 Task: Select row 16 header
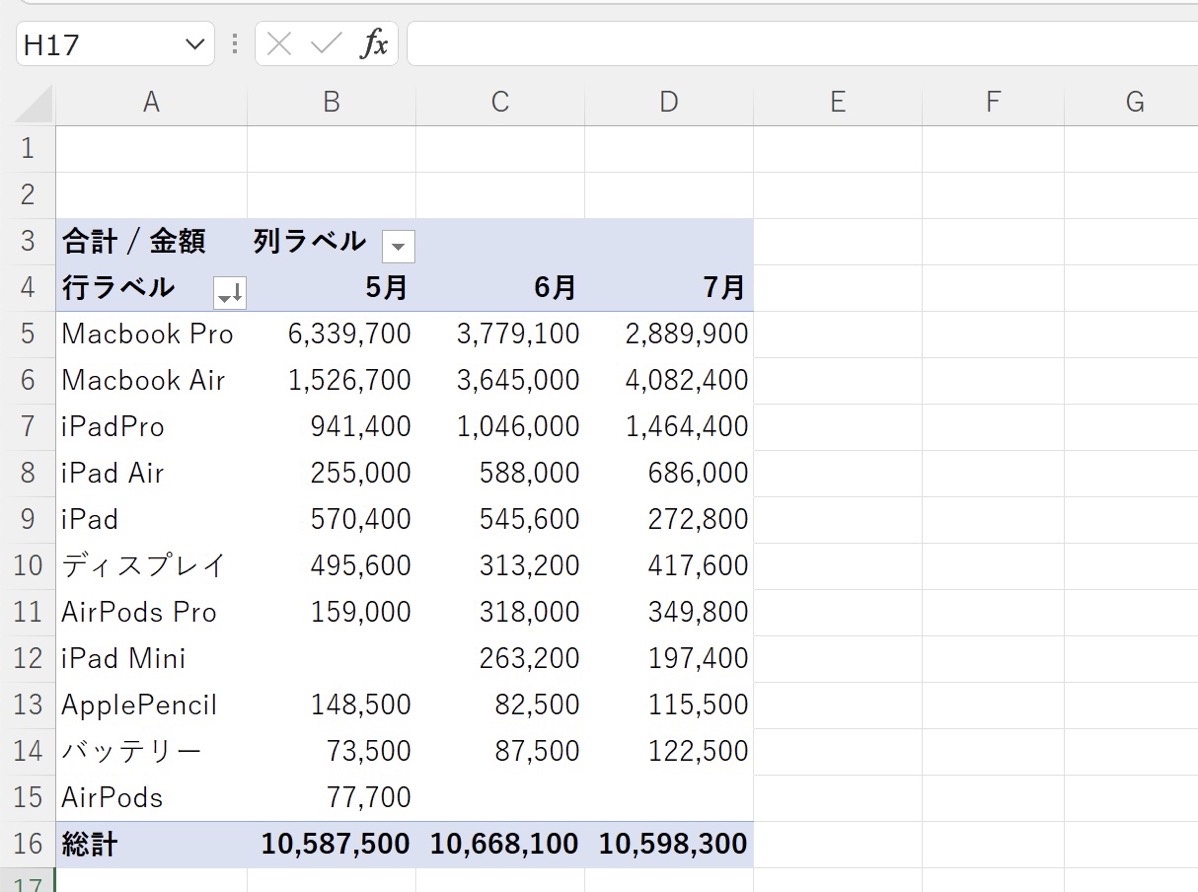pos(28,844)
